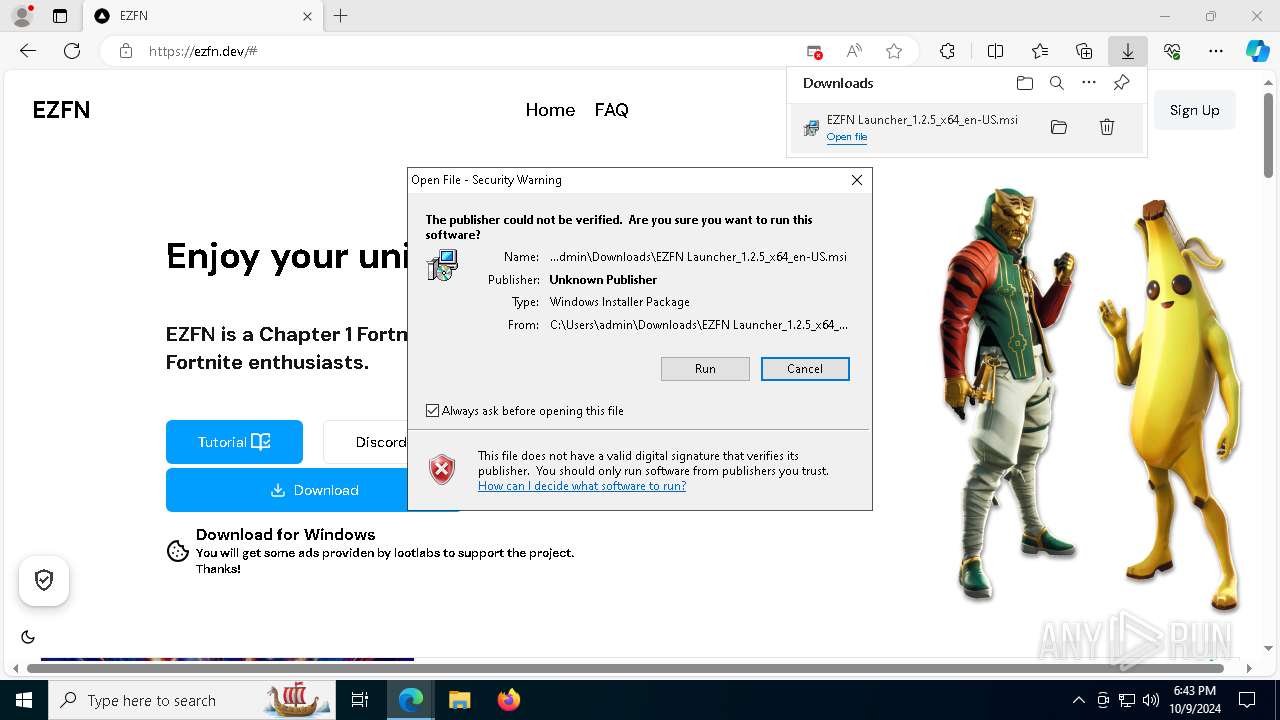Open the tab actions menu icon

[x=60, y=16]
